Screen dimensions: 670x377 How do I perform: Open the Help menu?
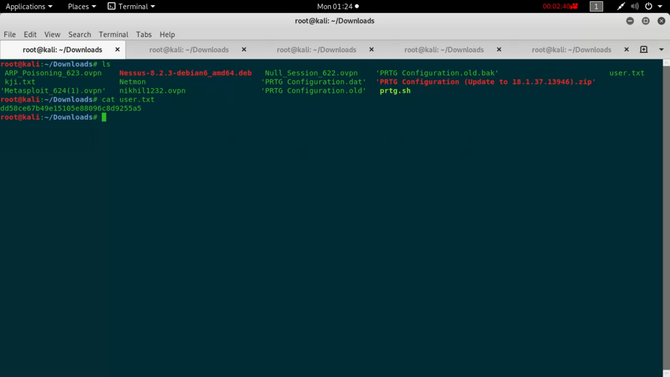(x=167, y=35)
